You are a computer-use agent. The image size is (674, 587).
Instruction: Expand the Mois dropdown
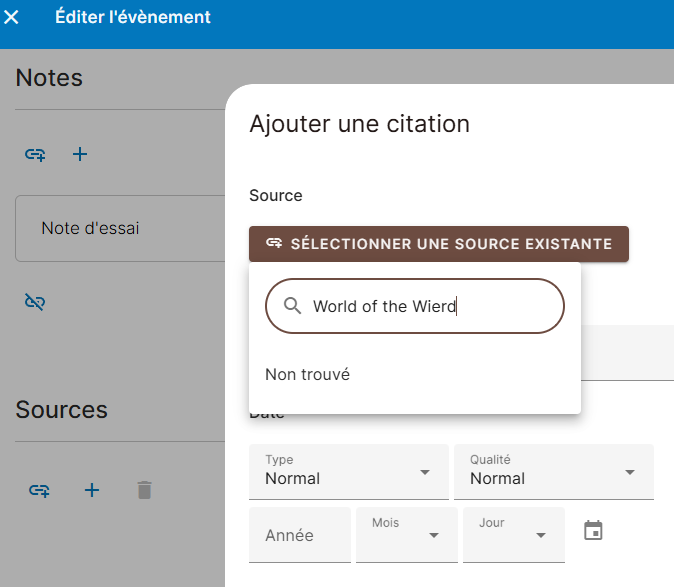(x=406, y=535)
